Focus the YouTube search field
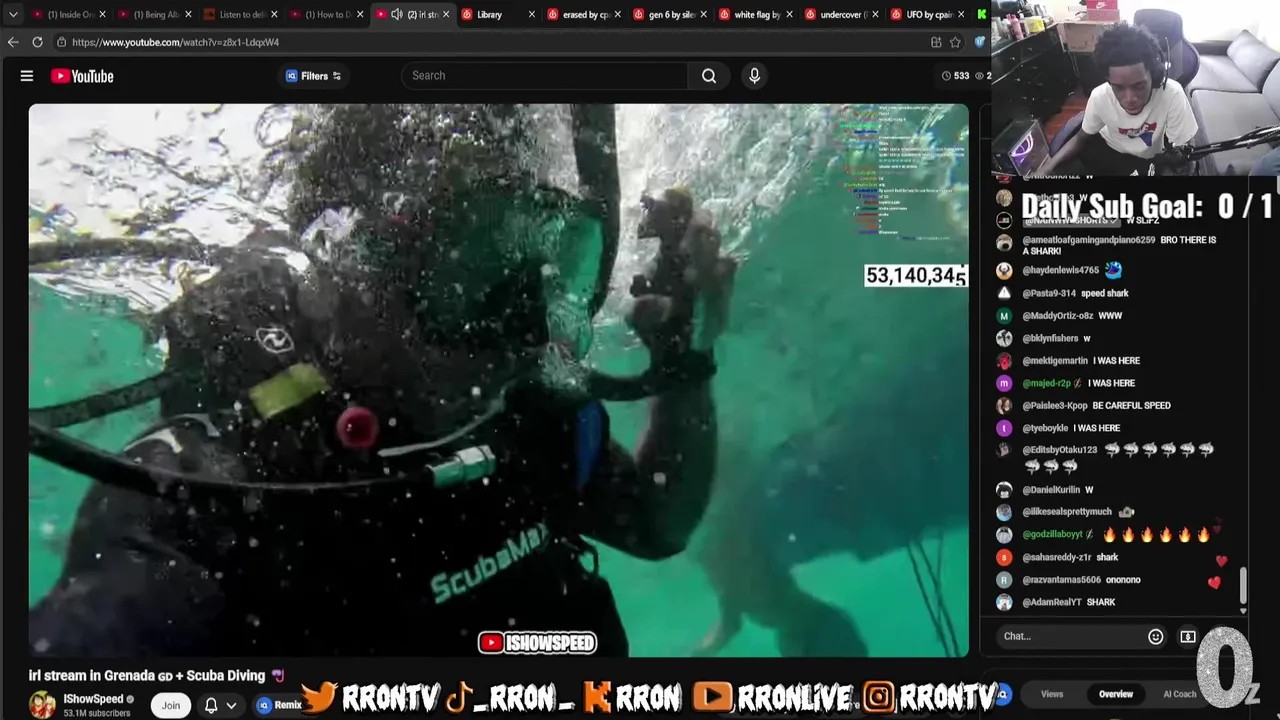 [x=545, y=76]
